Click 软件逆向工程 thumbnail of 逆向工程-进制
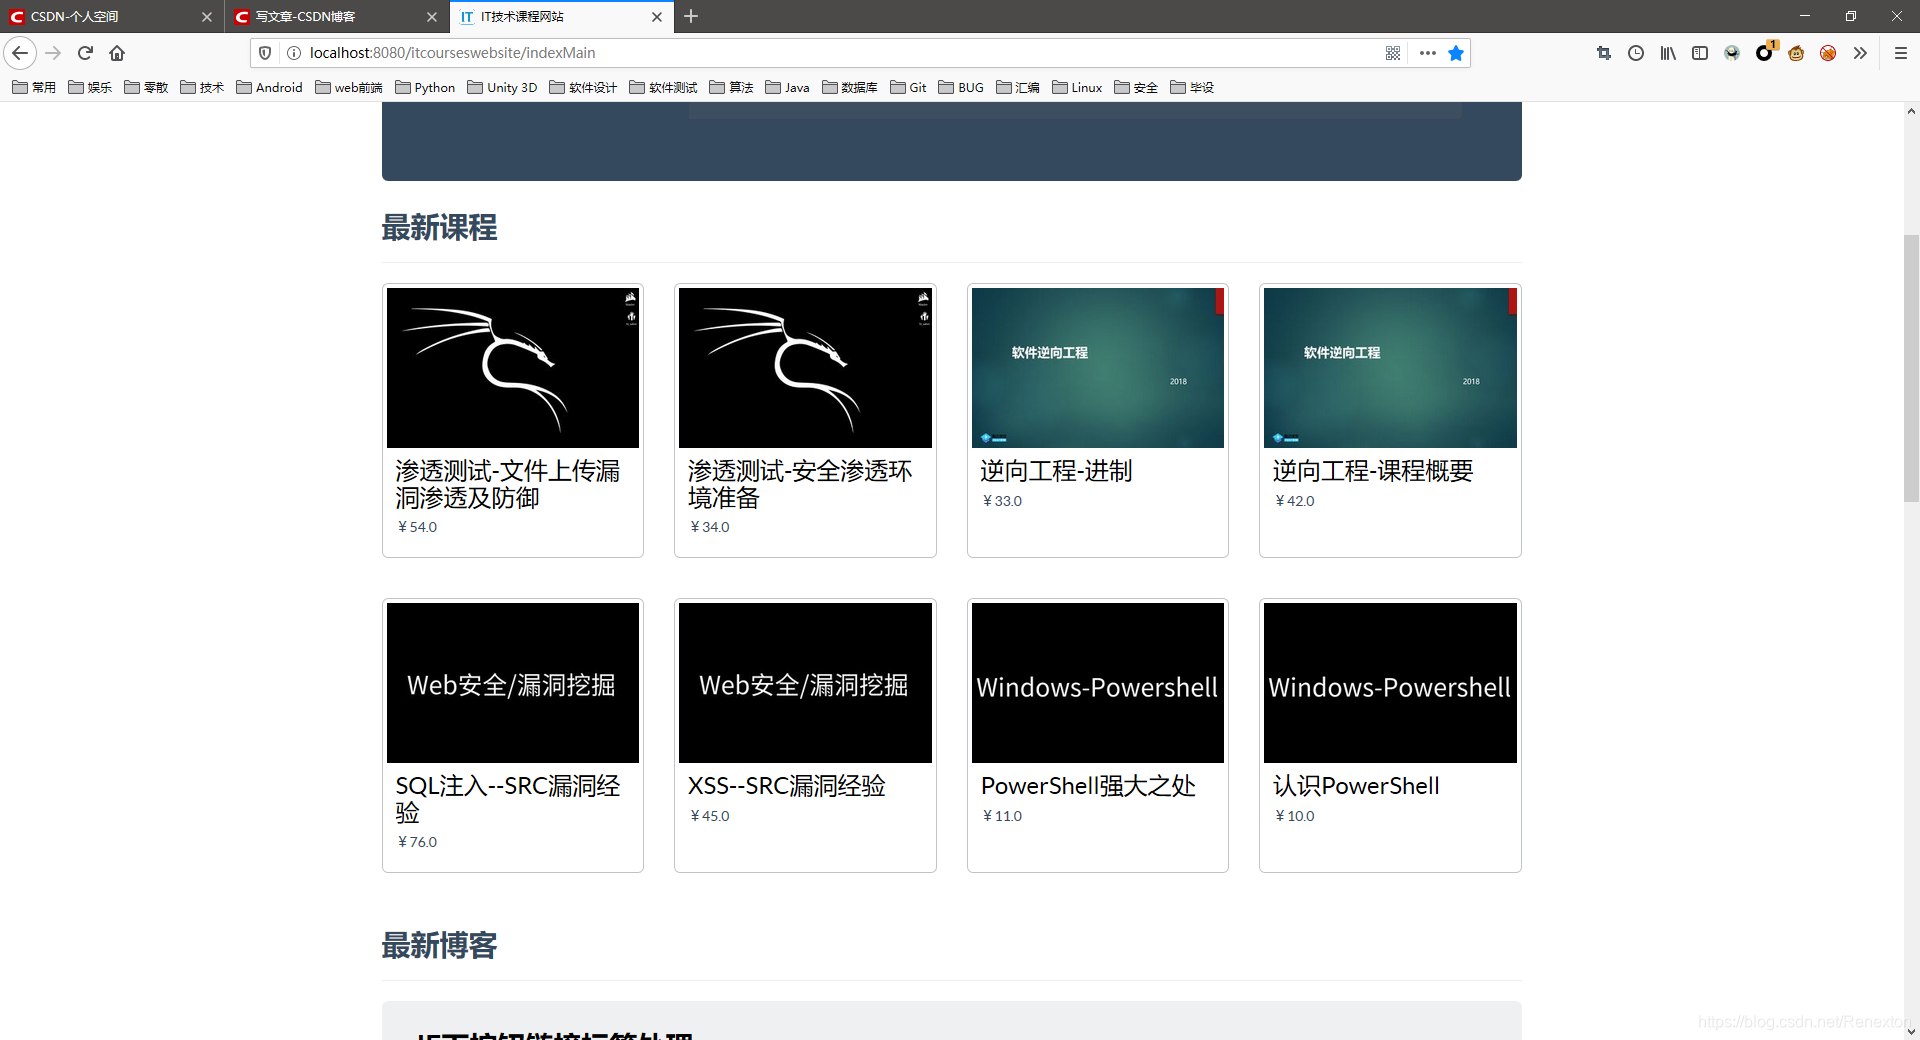The image size is (1920, 1040). point(1098,368)
